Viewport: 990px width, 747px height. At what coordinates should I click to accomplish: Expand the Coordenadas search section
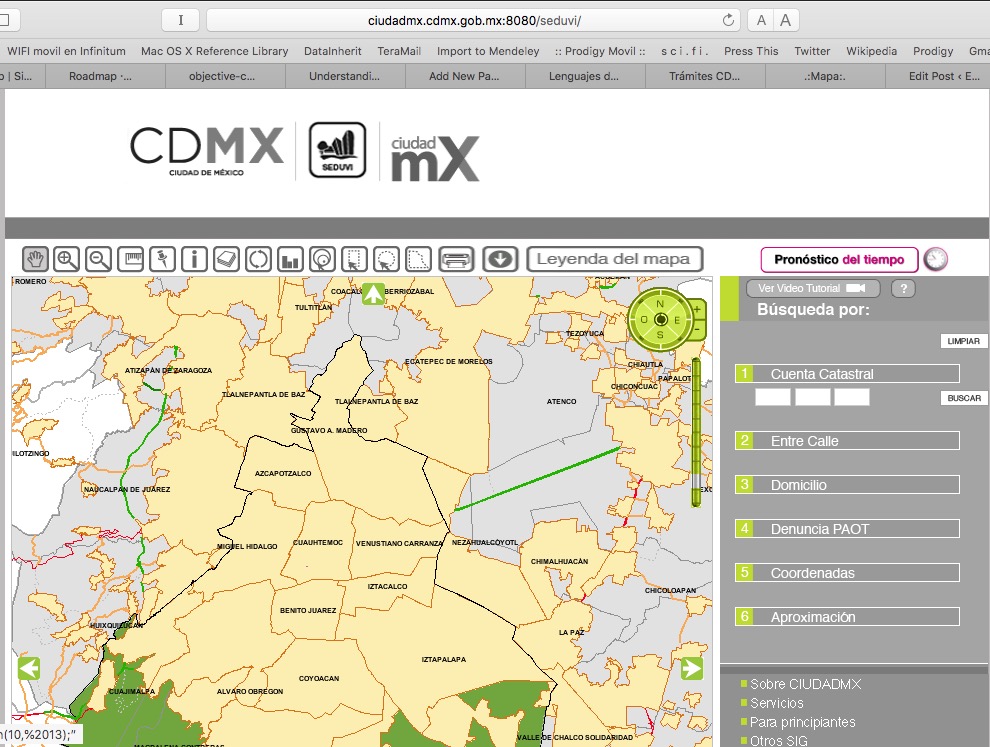[x=848, y=573]
